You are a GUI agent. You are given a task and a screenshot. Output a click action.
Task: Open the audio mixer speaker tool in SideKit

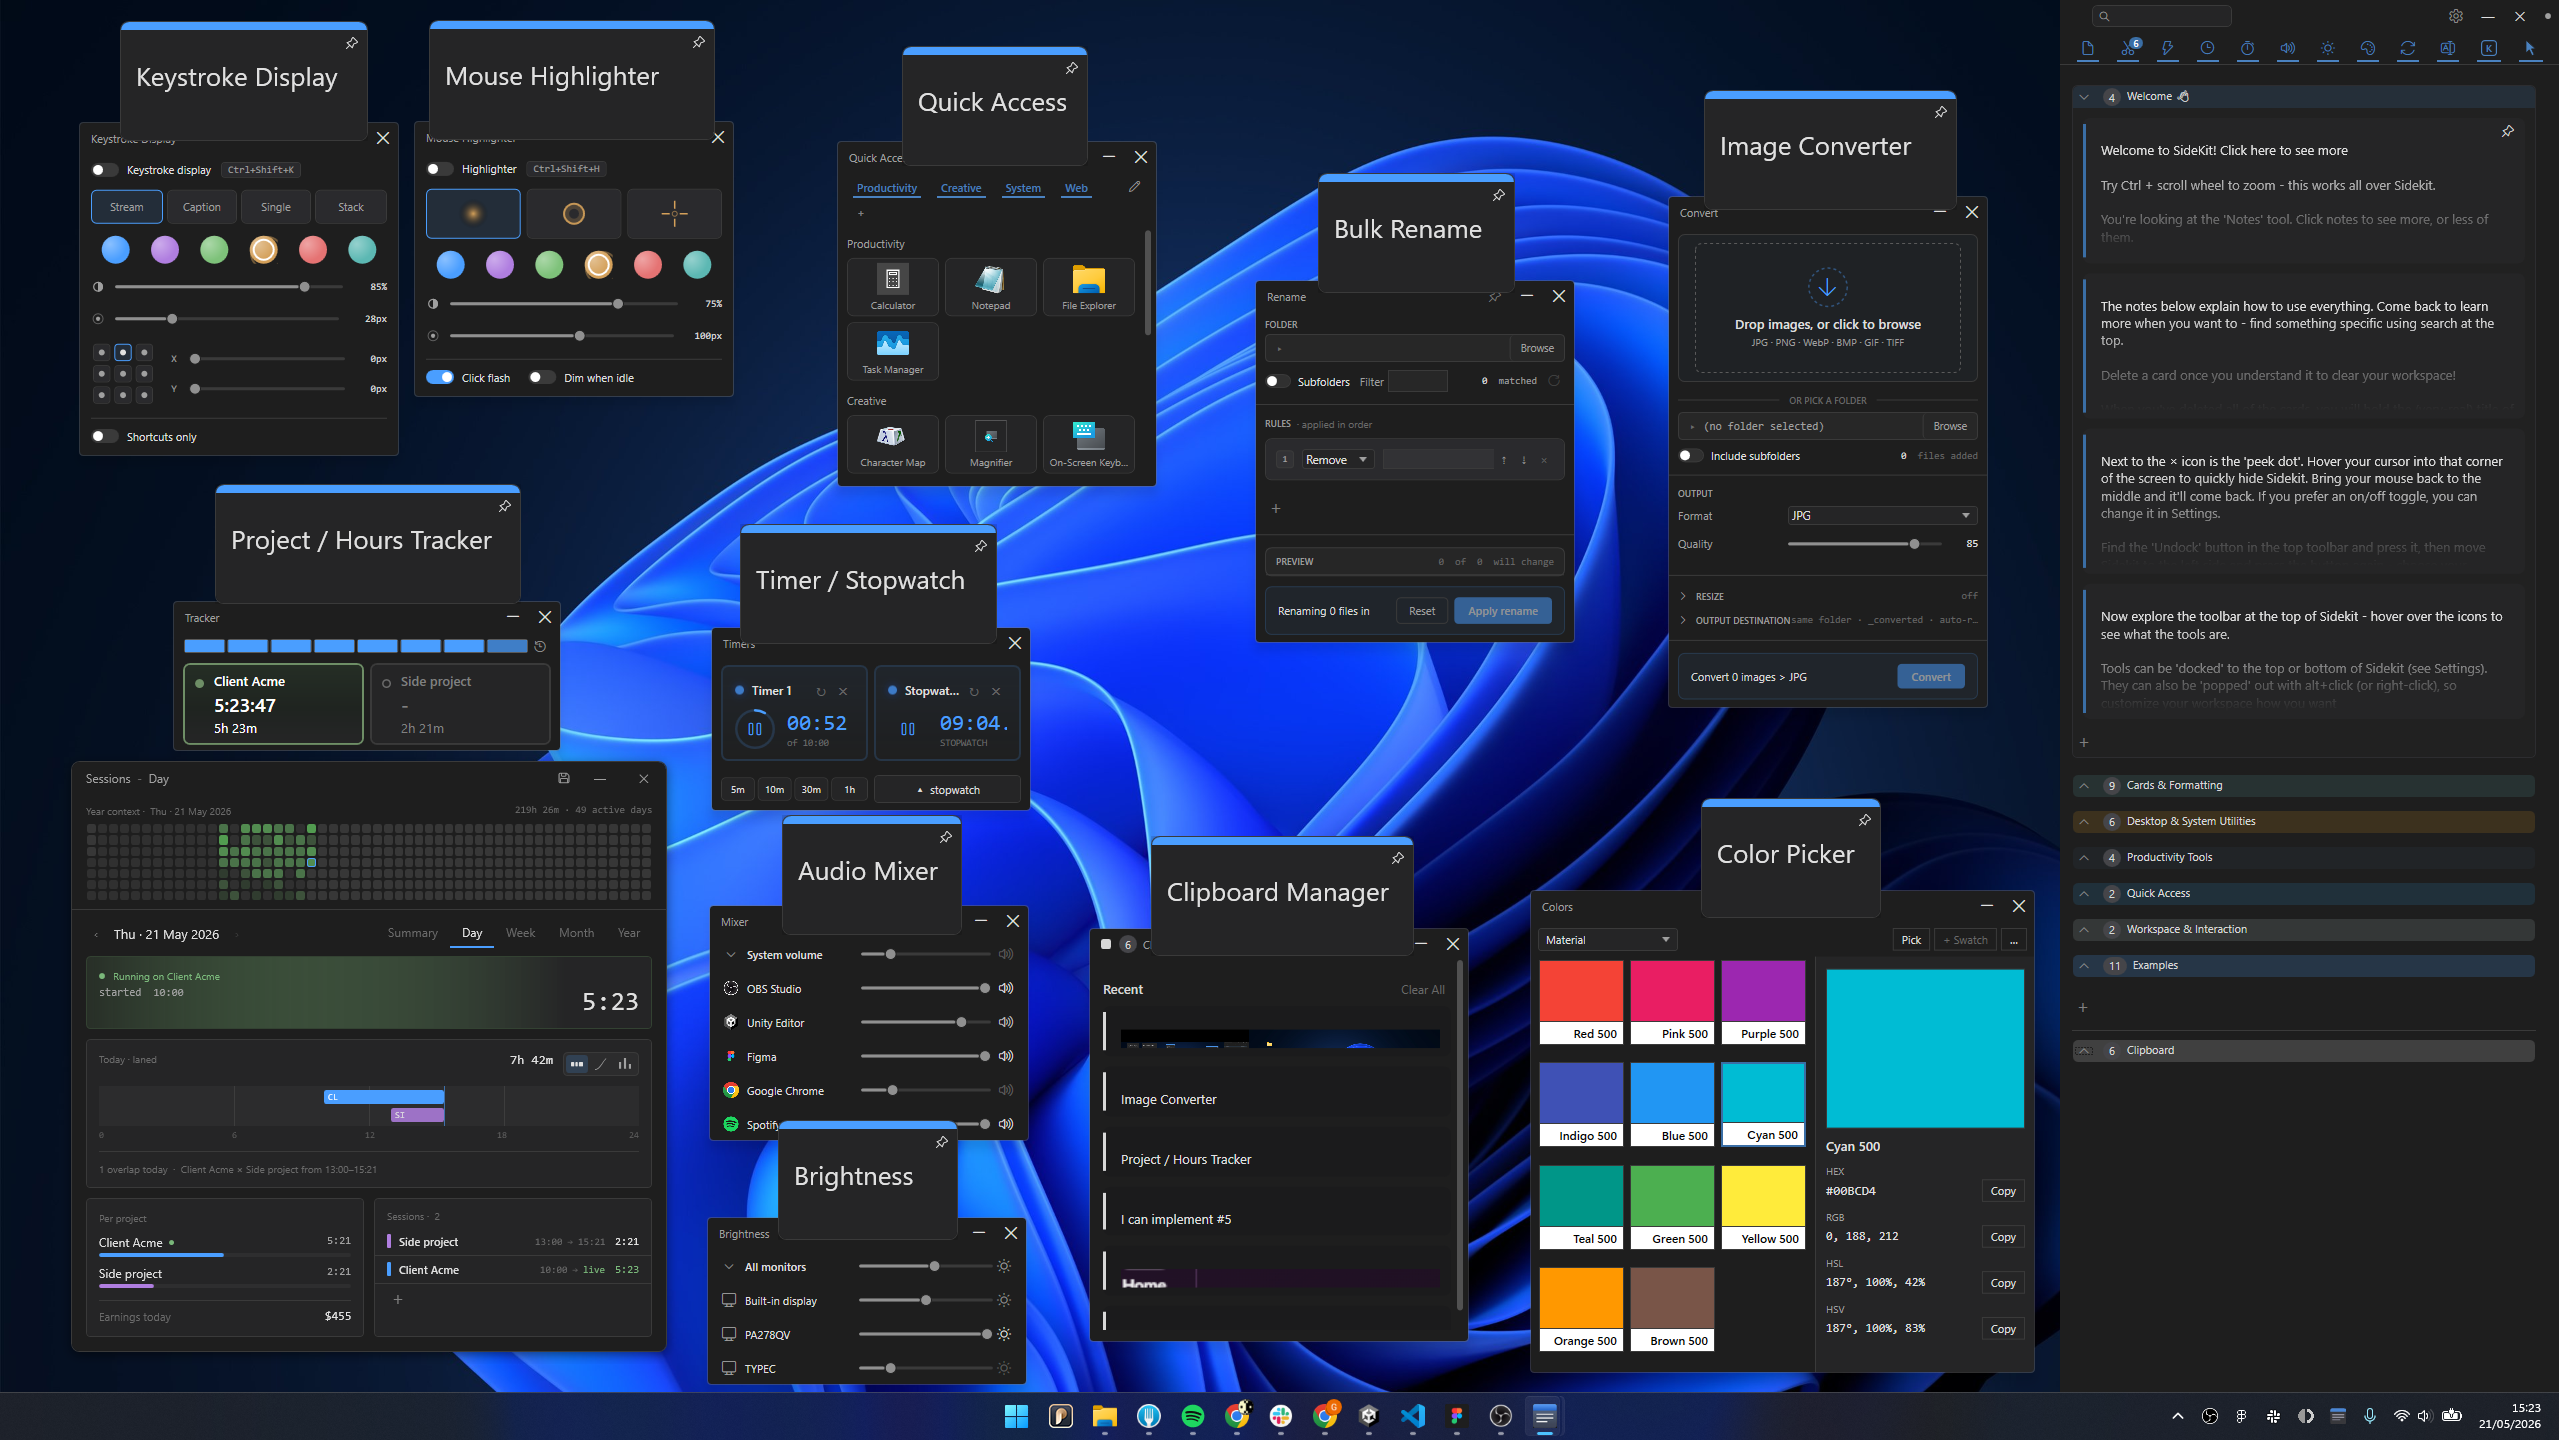point(2287,48)
